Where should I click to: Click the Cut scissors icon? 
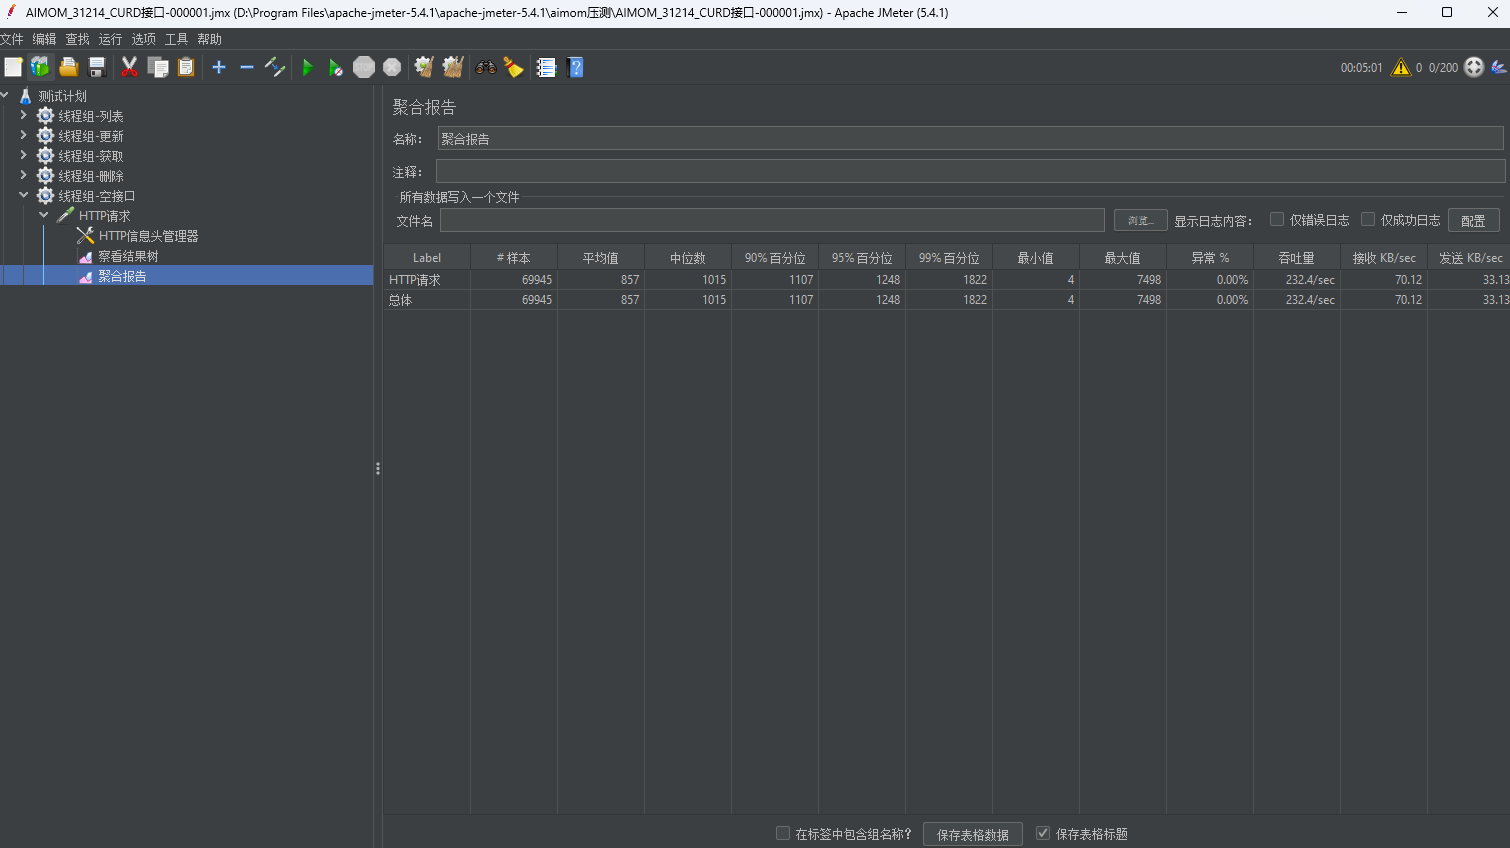click(x=129, y=67)
